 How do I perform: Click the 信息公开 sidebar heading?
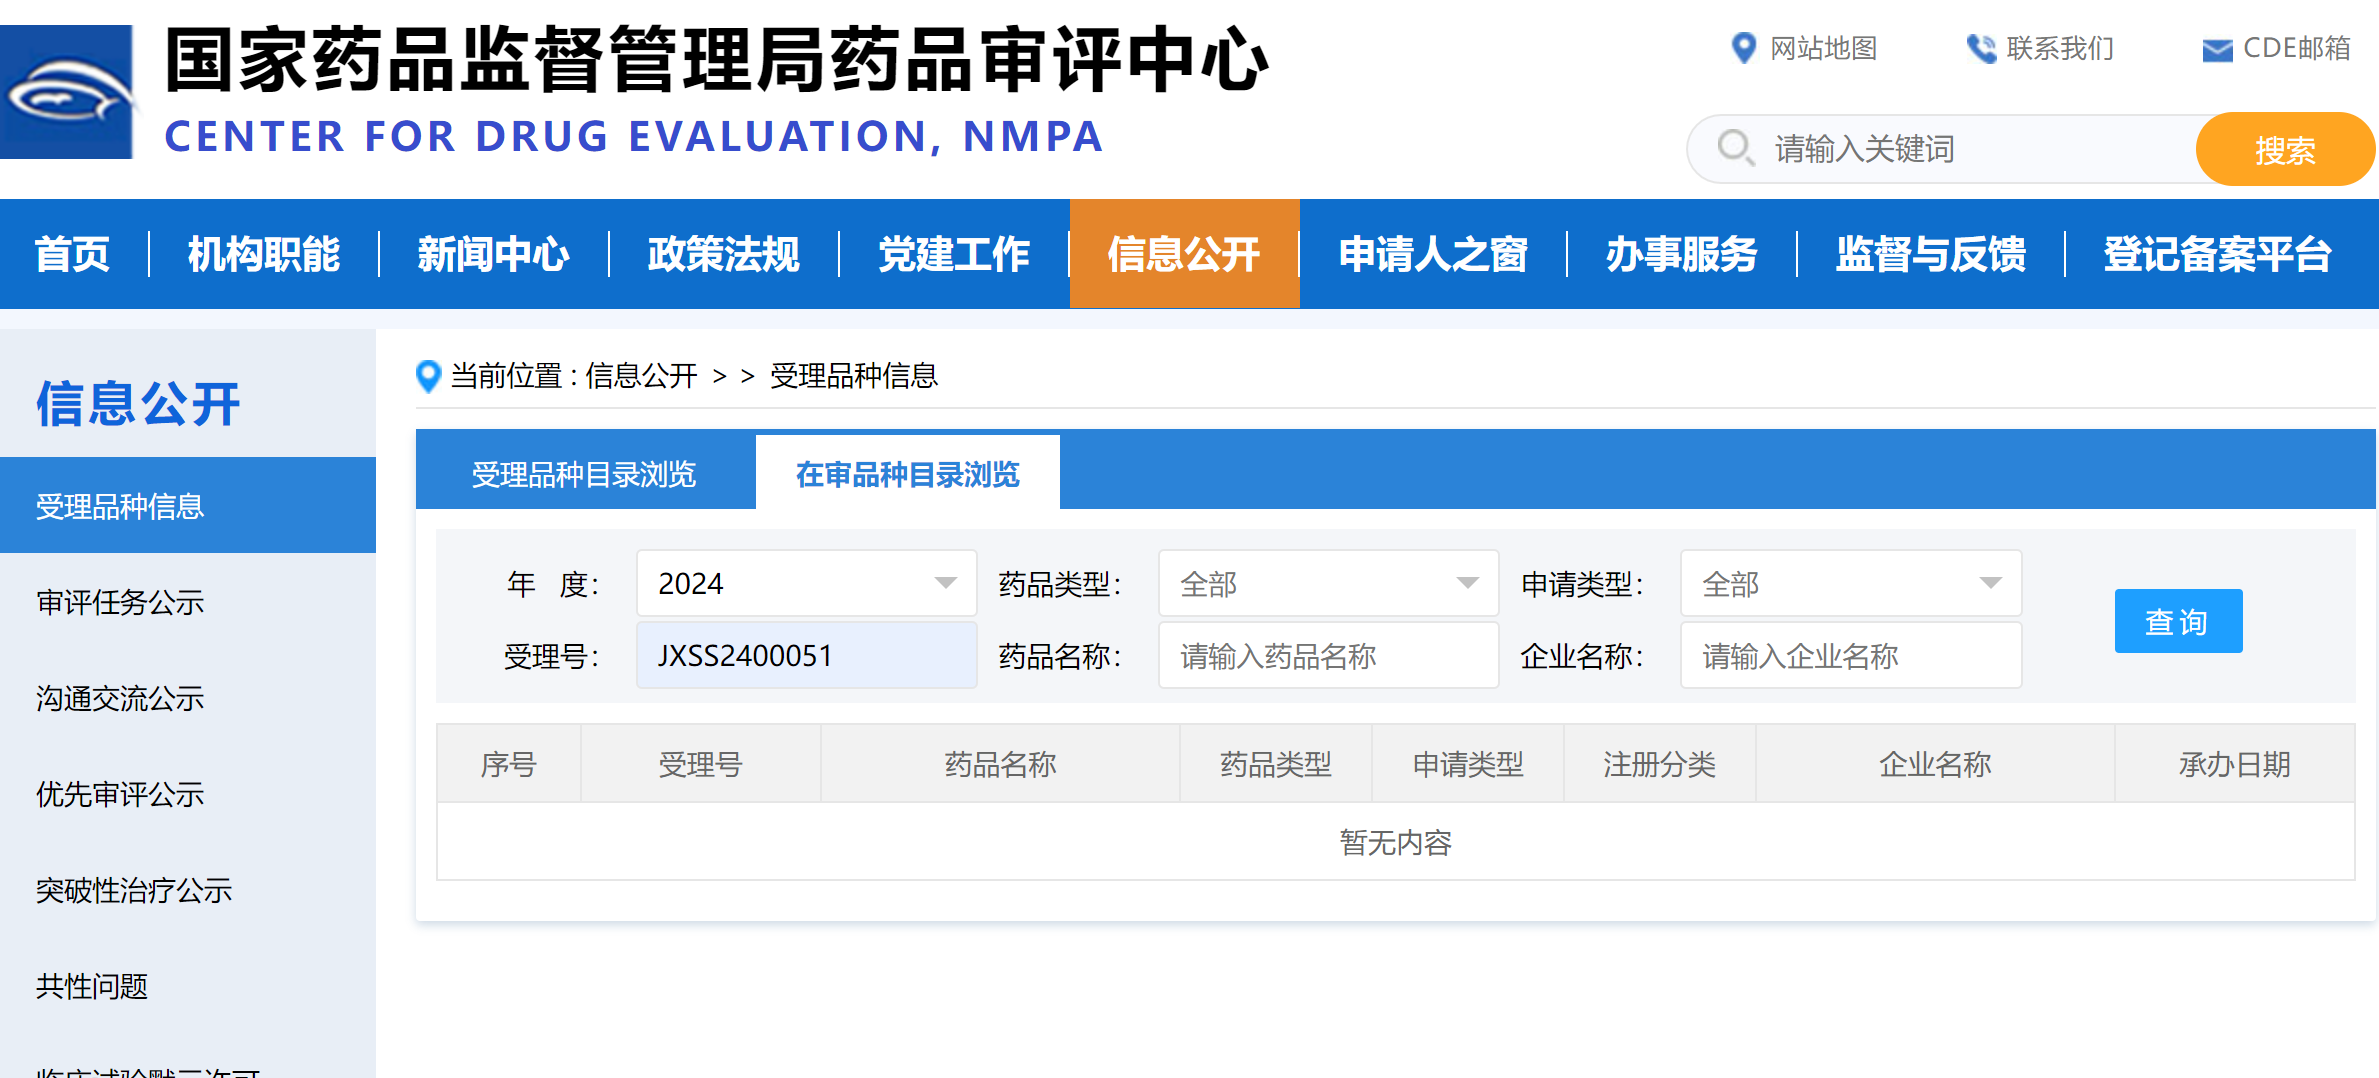[x=138, y=404]
